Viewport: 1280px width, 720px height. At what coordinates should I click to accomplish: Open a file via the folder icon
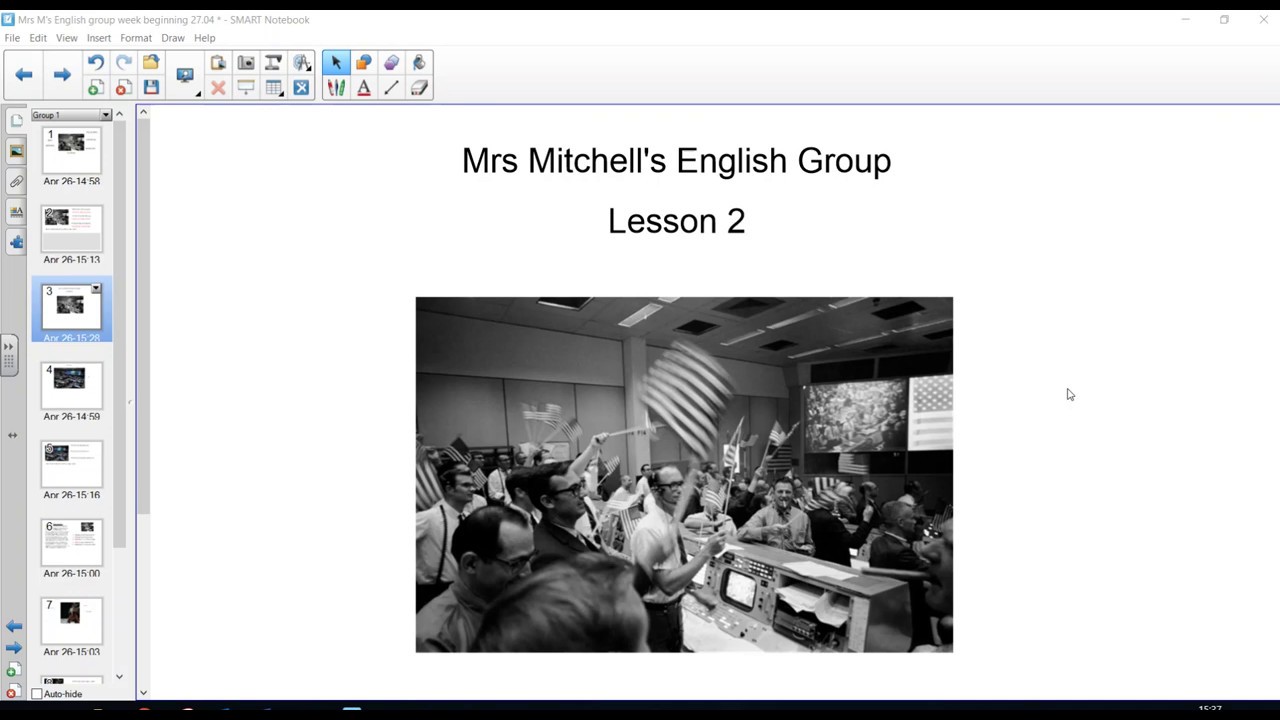click(151, 63)
